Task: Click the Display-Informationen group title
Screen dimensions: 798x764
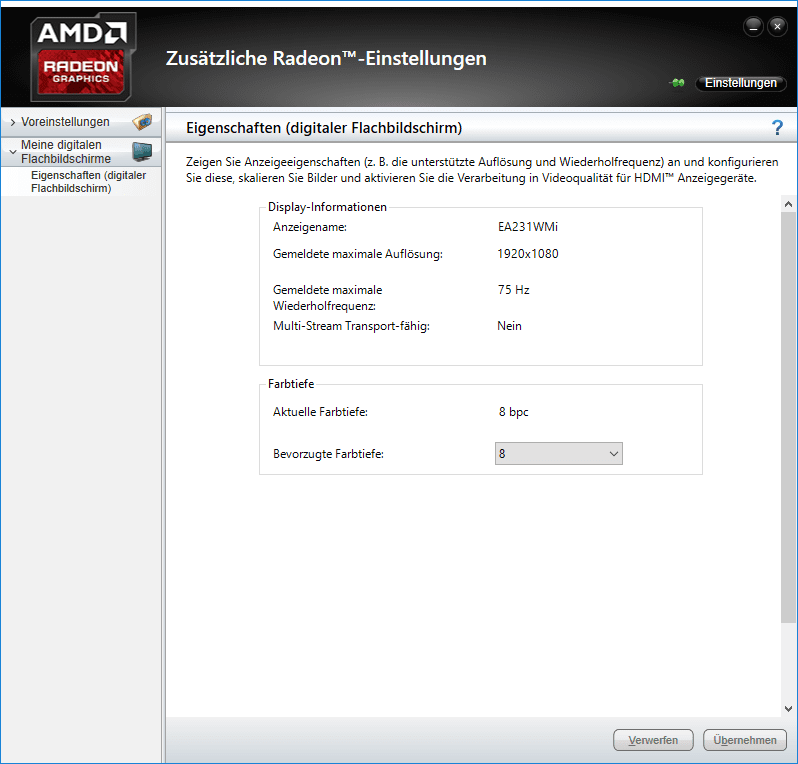Action: (x=327, y=207)
